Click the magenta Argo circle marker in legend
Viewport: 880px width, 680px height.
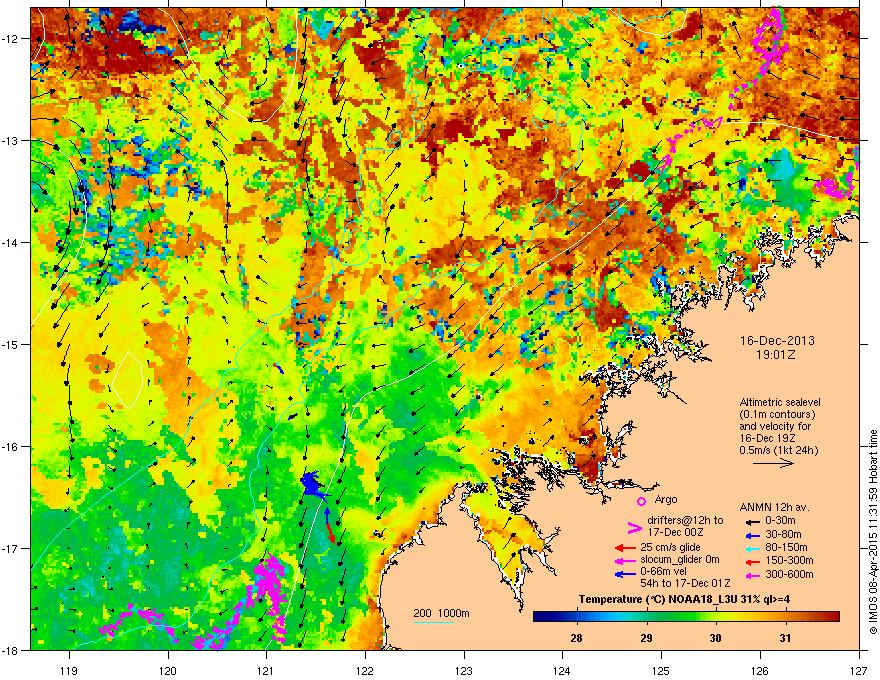(x=641, y=501)
